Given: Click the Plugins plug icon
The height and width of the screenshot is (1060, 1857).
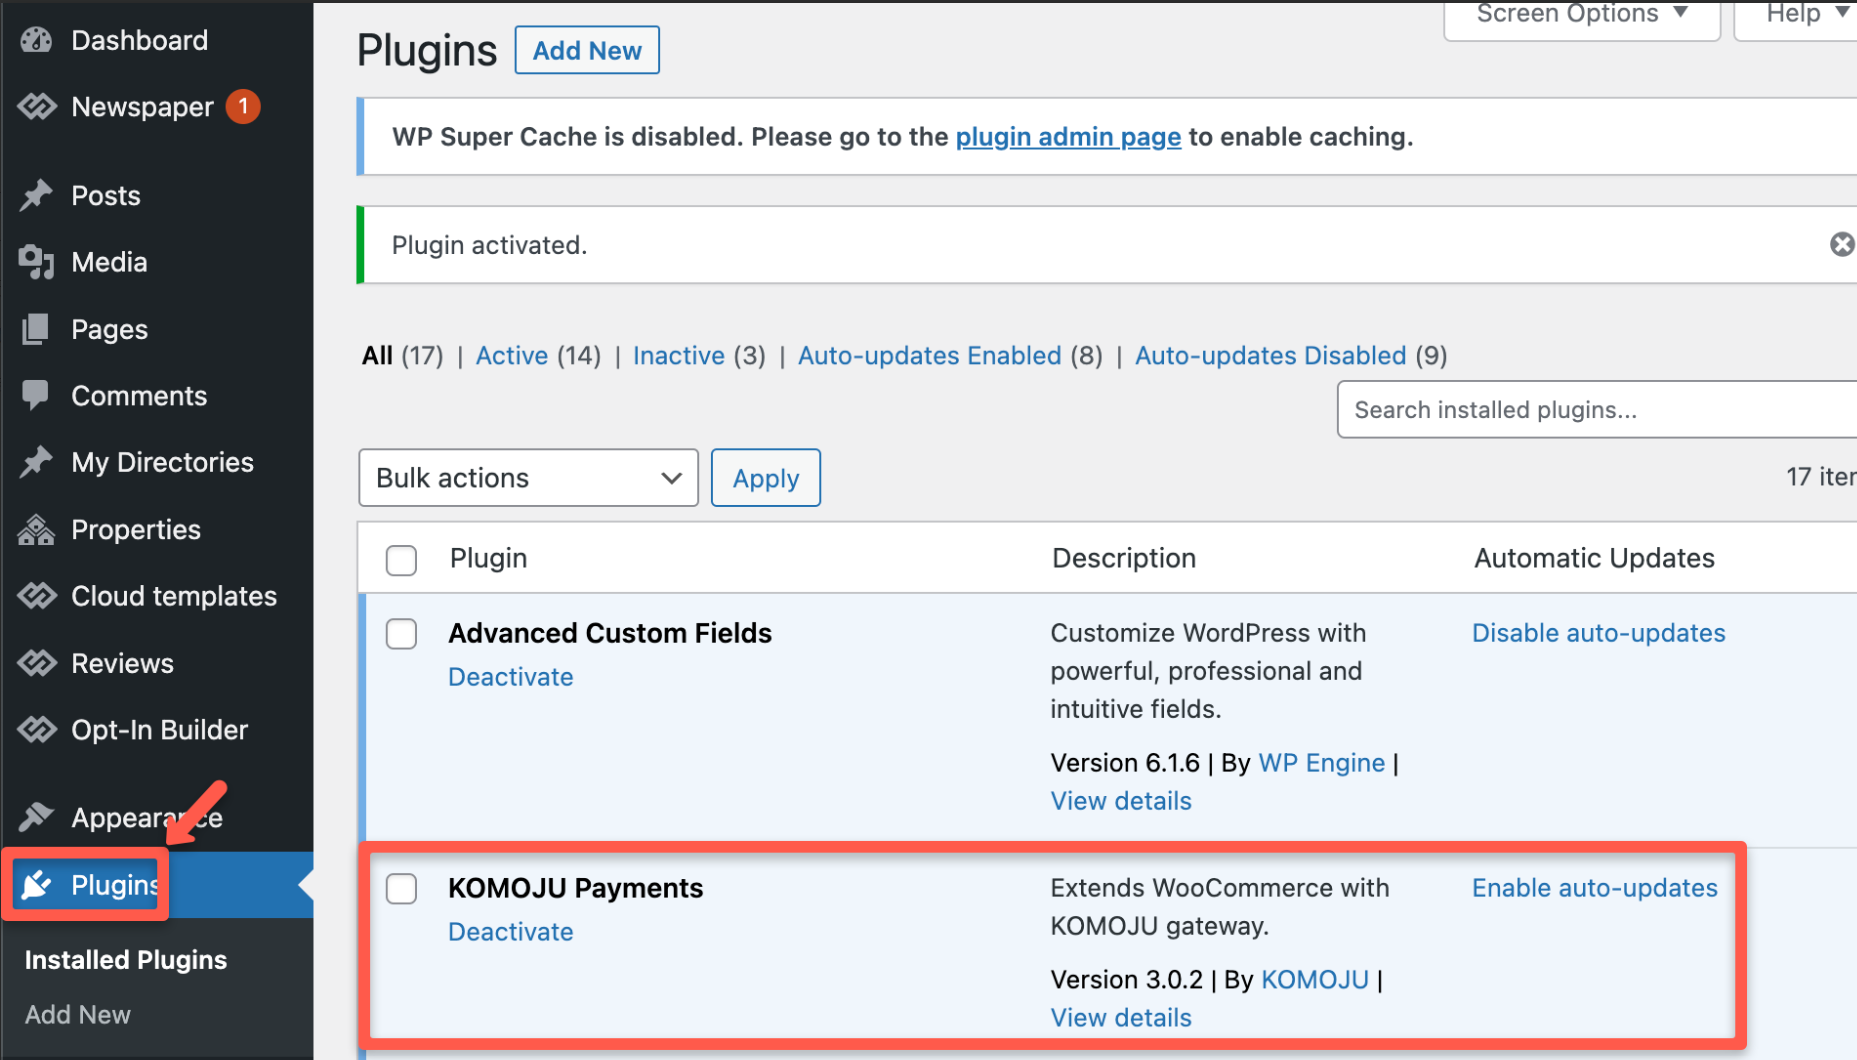Looking at the screenshot, I should point(36,885).
